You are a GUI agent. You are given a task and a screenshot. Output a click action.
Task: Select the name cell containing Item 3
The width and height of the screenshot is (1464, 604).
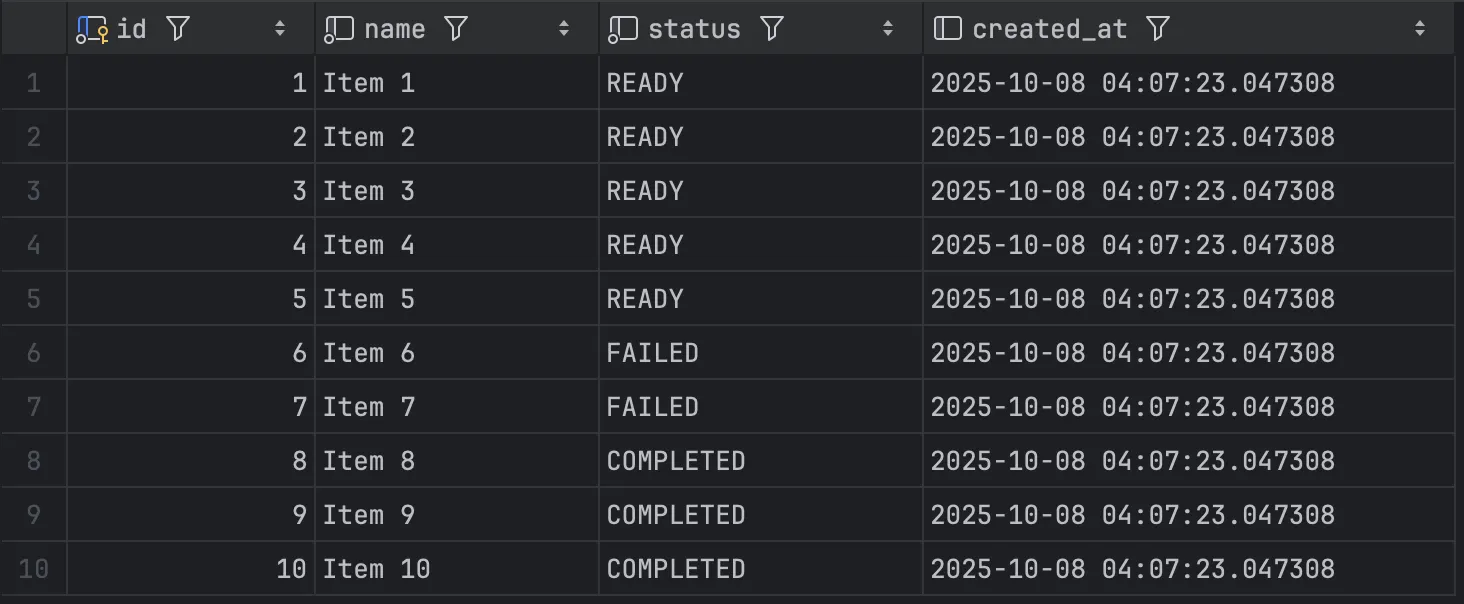[368, 191]
